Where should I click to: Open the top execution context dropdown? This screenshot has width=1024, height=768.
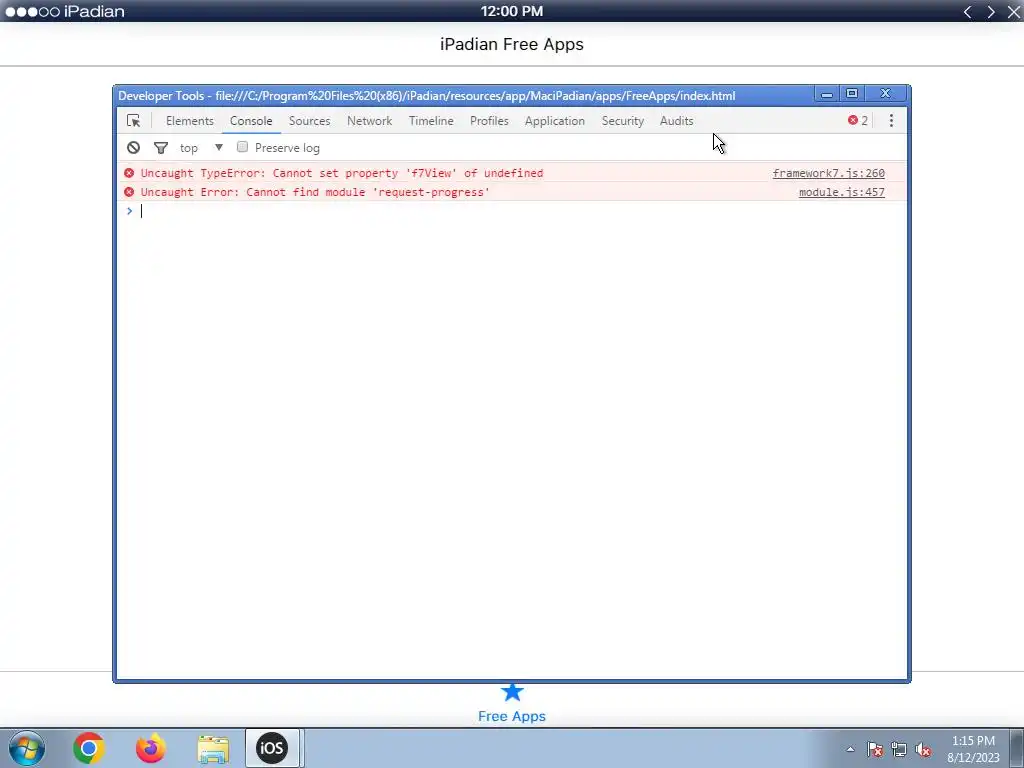[202, 148]
